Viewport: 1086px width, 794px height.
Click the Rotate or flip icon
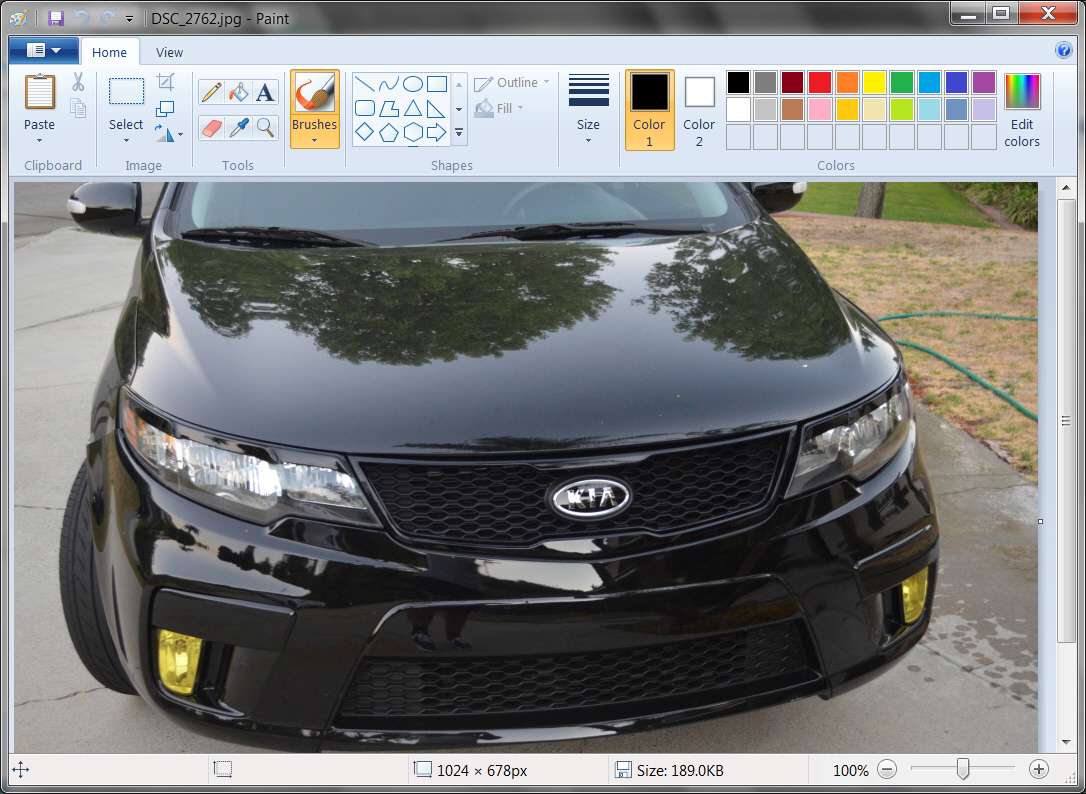tap(163, 133)
